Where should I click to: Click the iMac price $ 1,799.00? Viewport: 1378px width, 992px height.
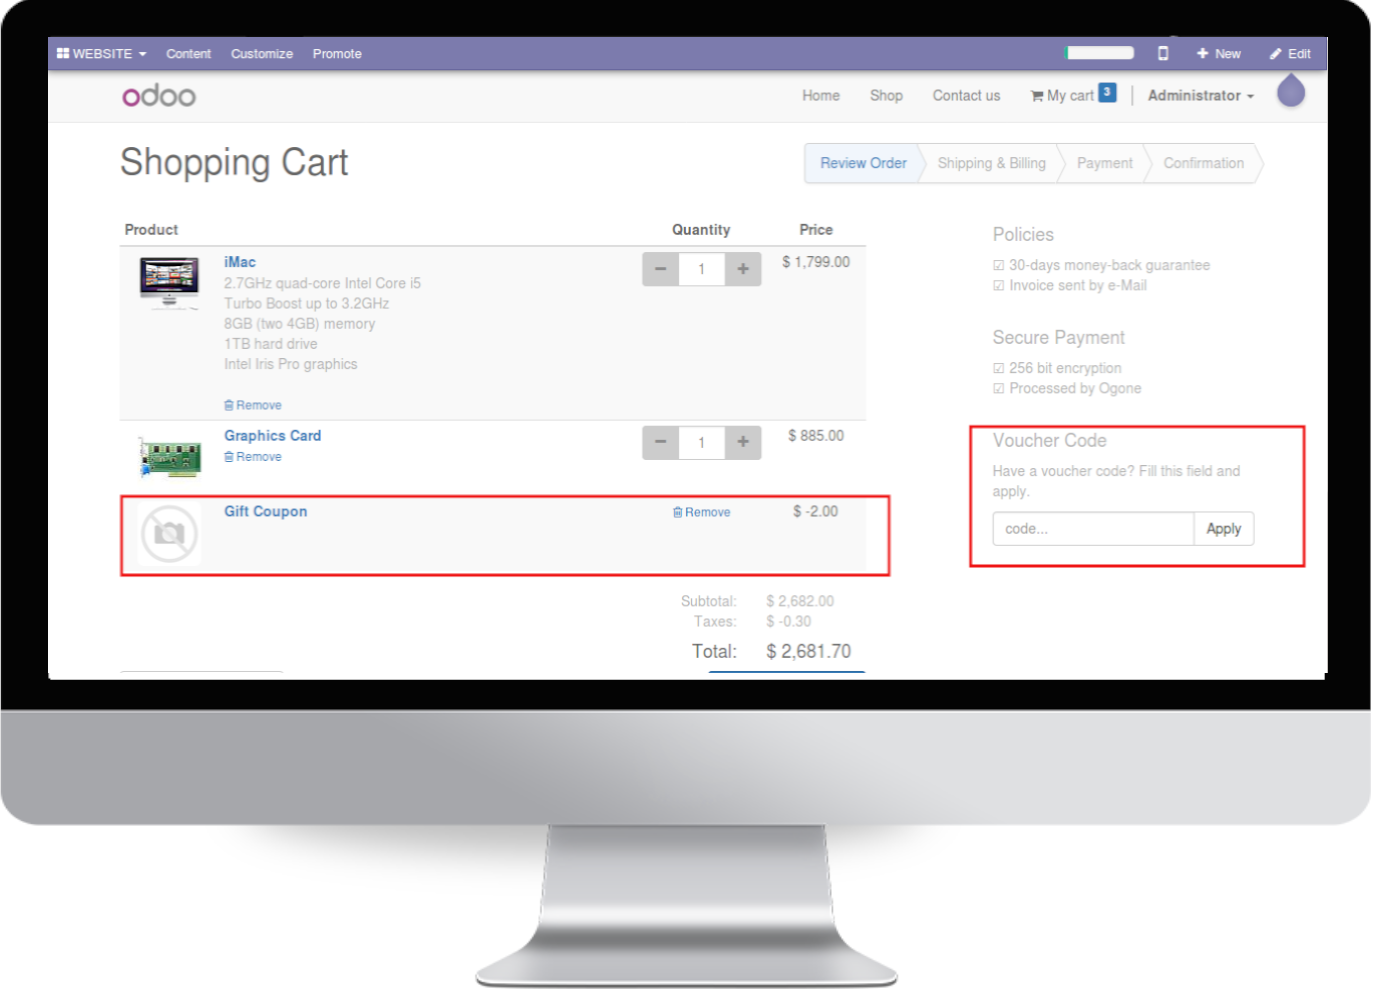tap(816, 262)
